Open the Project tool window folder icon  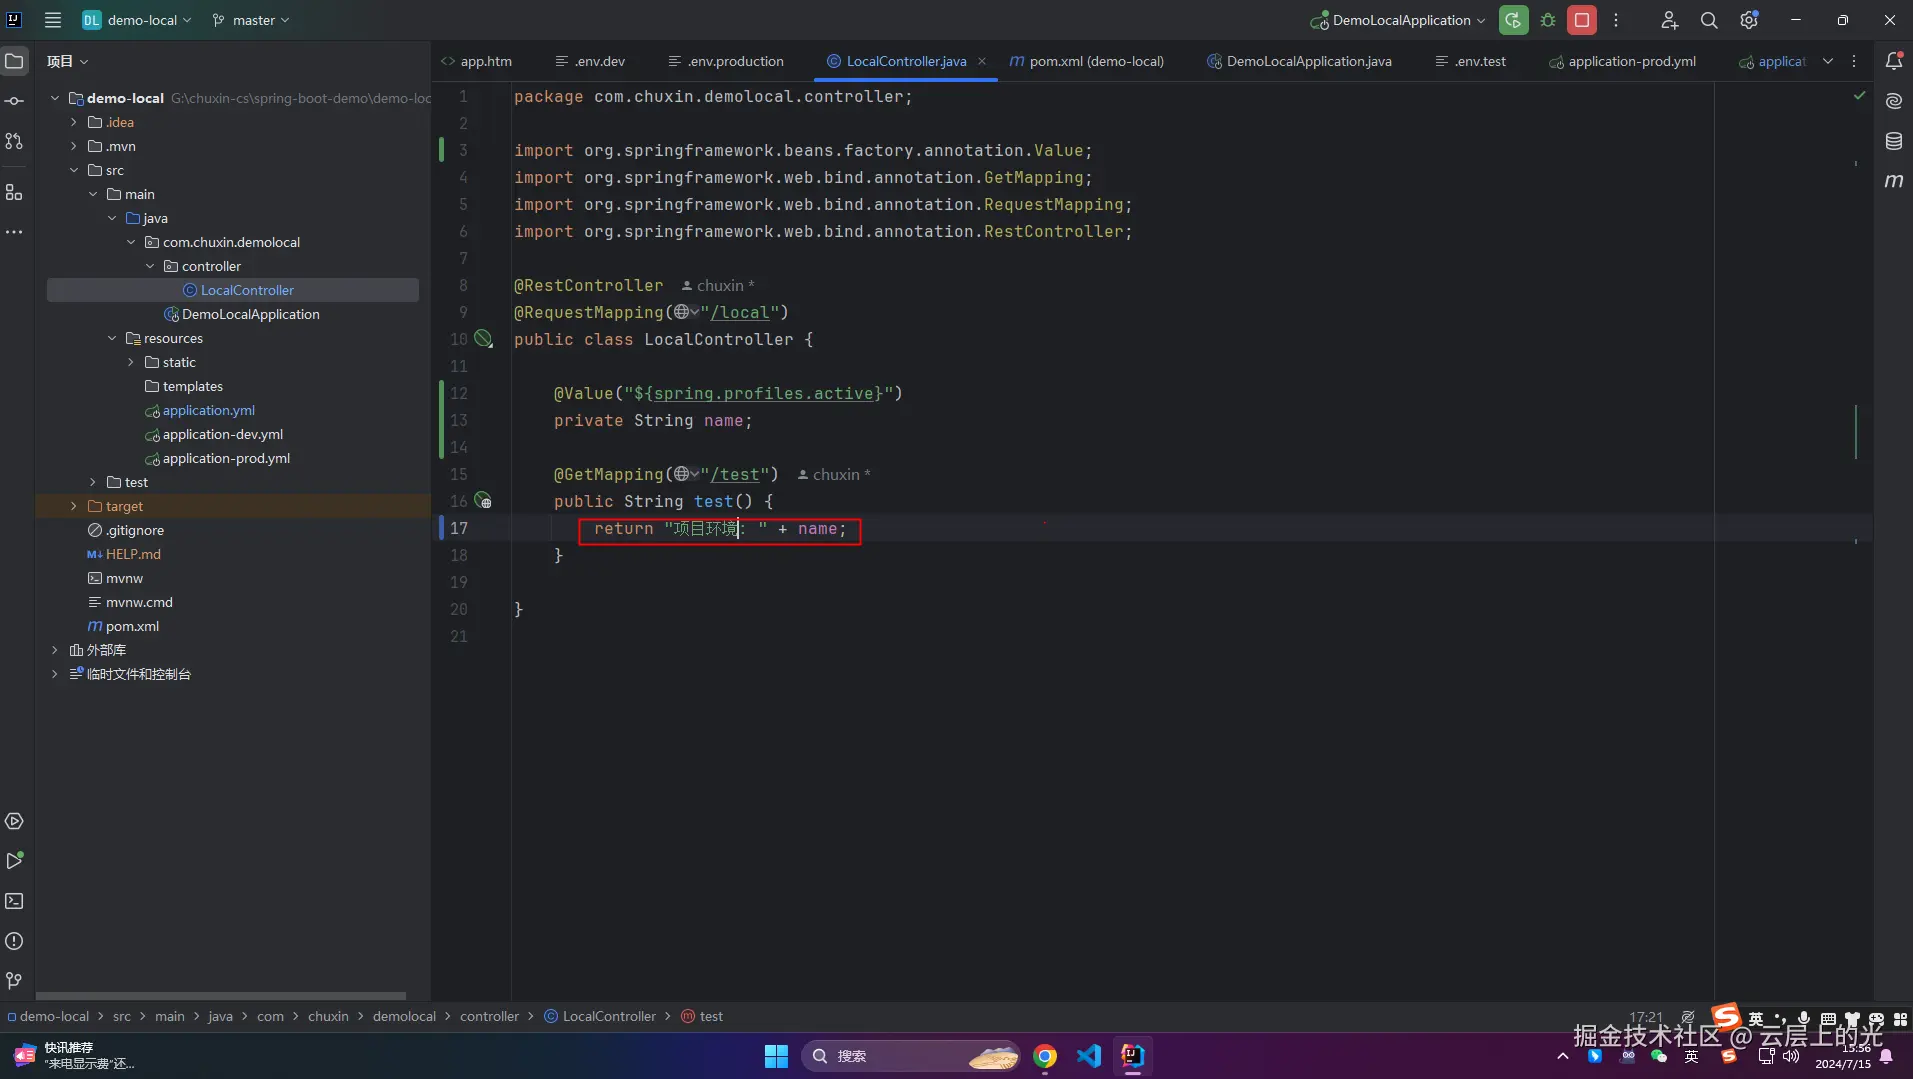coord(14,61)
